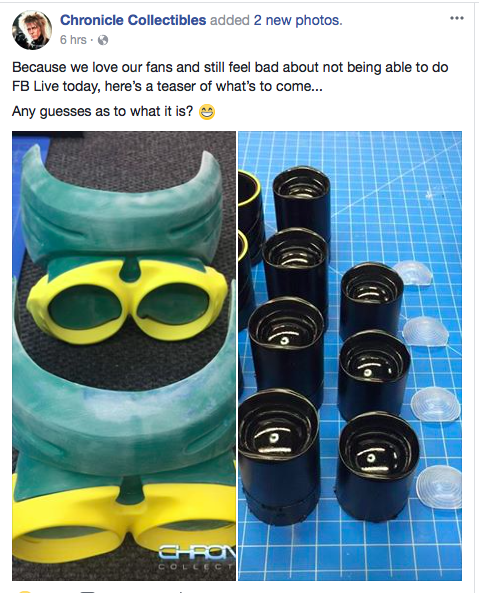Click the Chronicle Collectibles watermark on the photo
Image resolution: width=479 pixels, height=593 pixels.
pos(197,558)
